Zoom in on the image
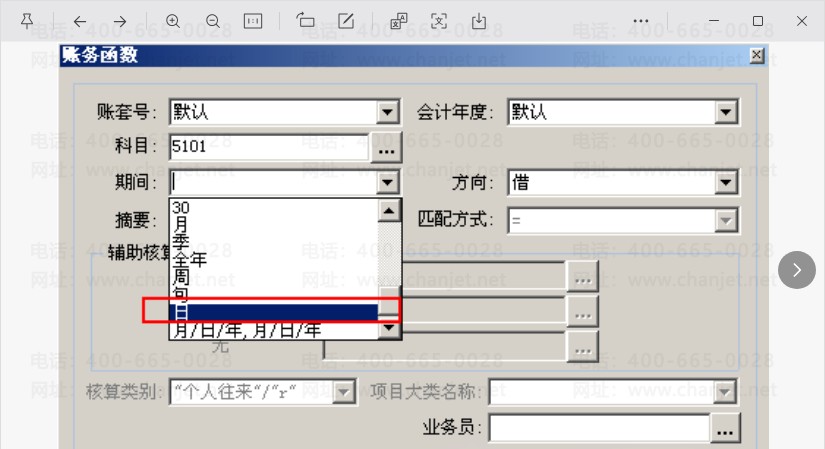This screenshot has height=449, width=825. click(173, 21)
